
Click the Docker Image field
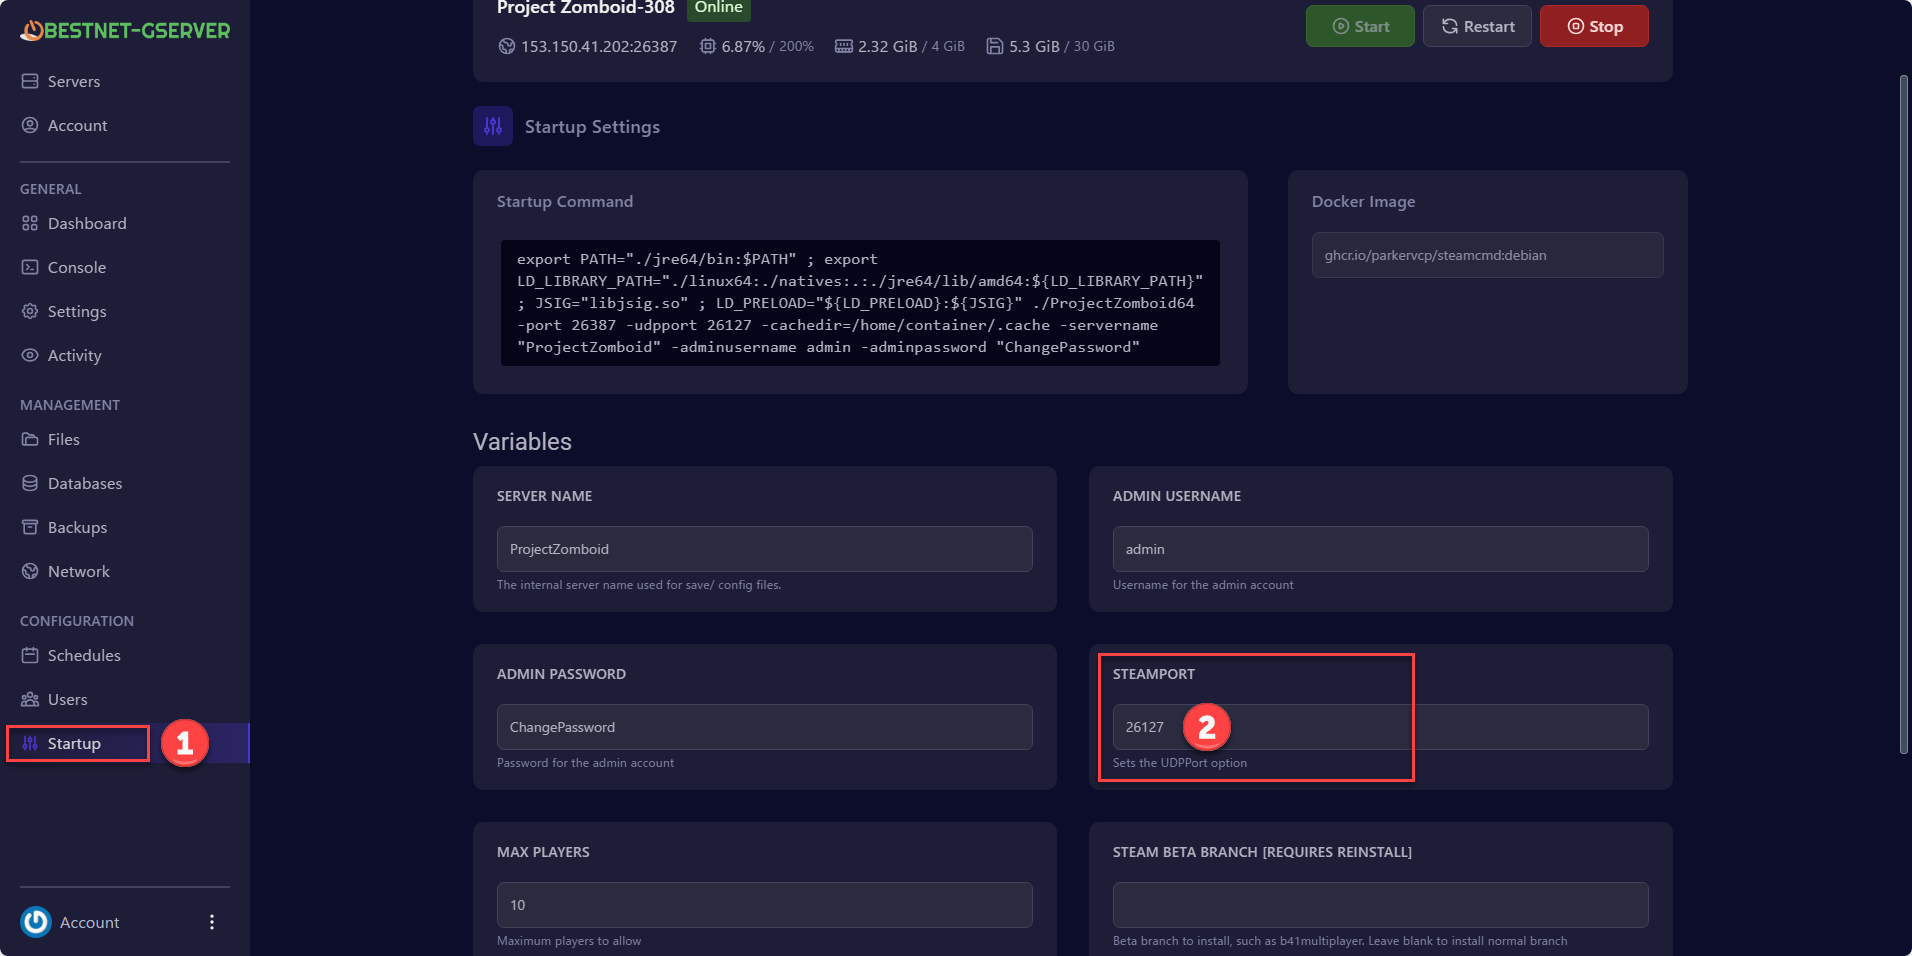1488,255
